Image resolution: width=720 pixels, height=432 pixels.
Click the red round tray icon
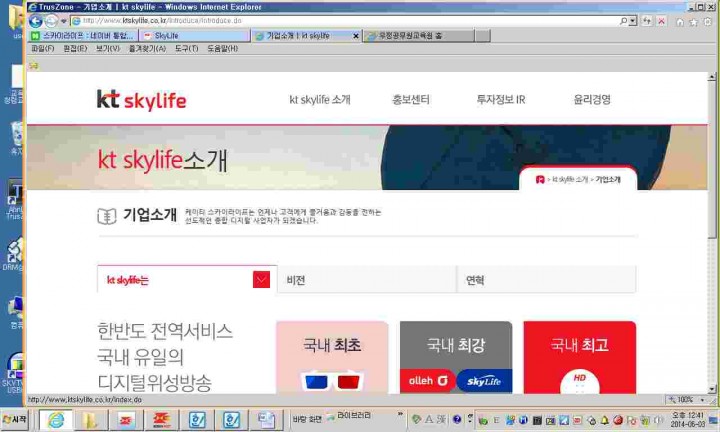click(618, 420)
